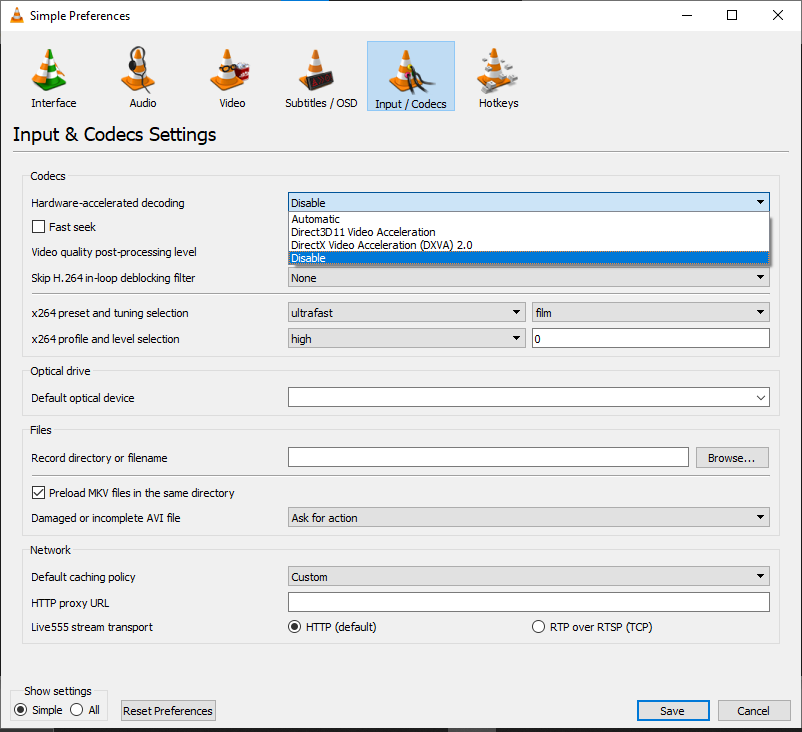
Task: Open the x264 tuning film dropdown
Action: (651, 313)
